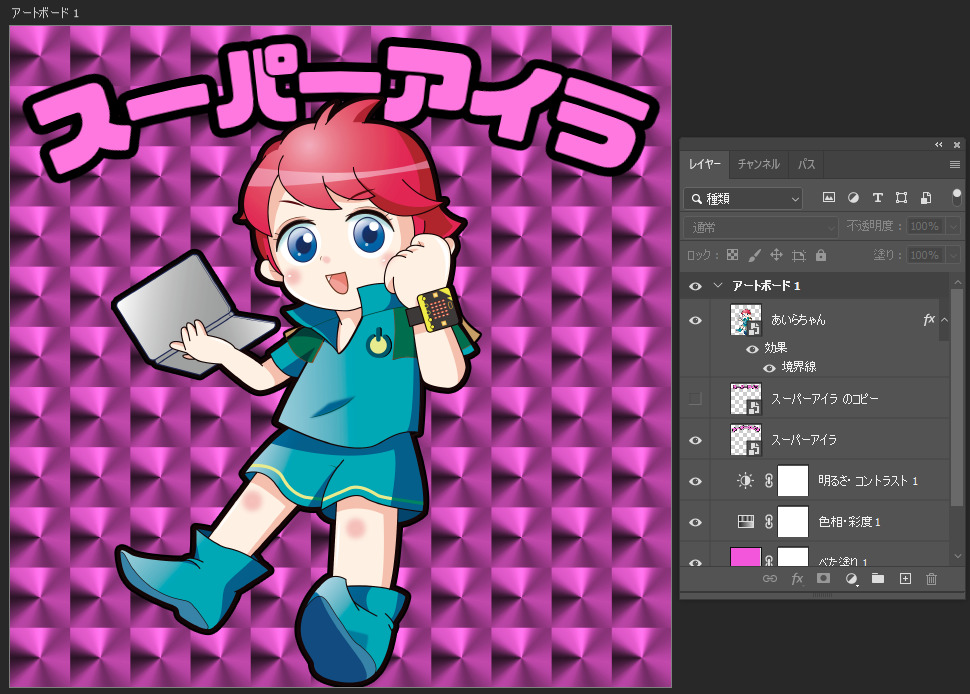This screenshot has height=694, width=970.
Task: Delete layer with the trash icon
Action: pyautogui.click(x=931, y=579)
